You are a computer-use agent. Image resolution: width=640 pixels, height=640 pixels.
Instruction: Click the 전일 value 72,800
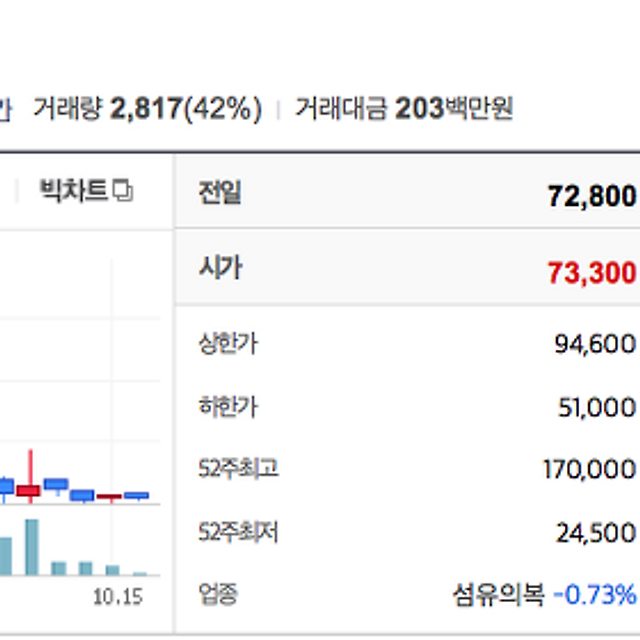(x=592, y=196)
